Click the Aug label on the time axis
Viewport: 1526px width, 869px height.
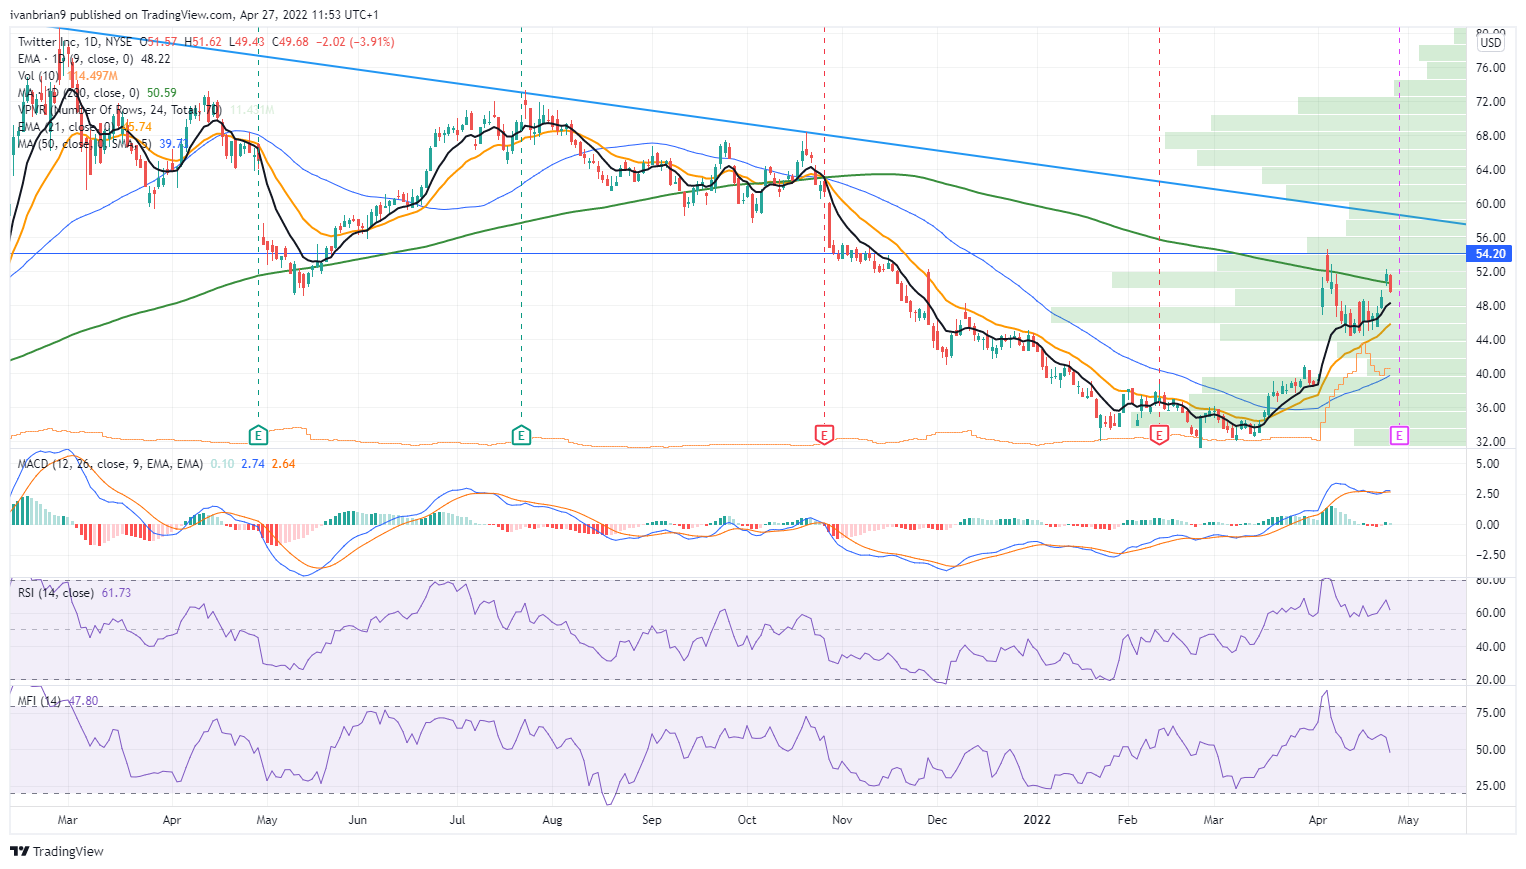(x=552, y=820)
